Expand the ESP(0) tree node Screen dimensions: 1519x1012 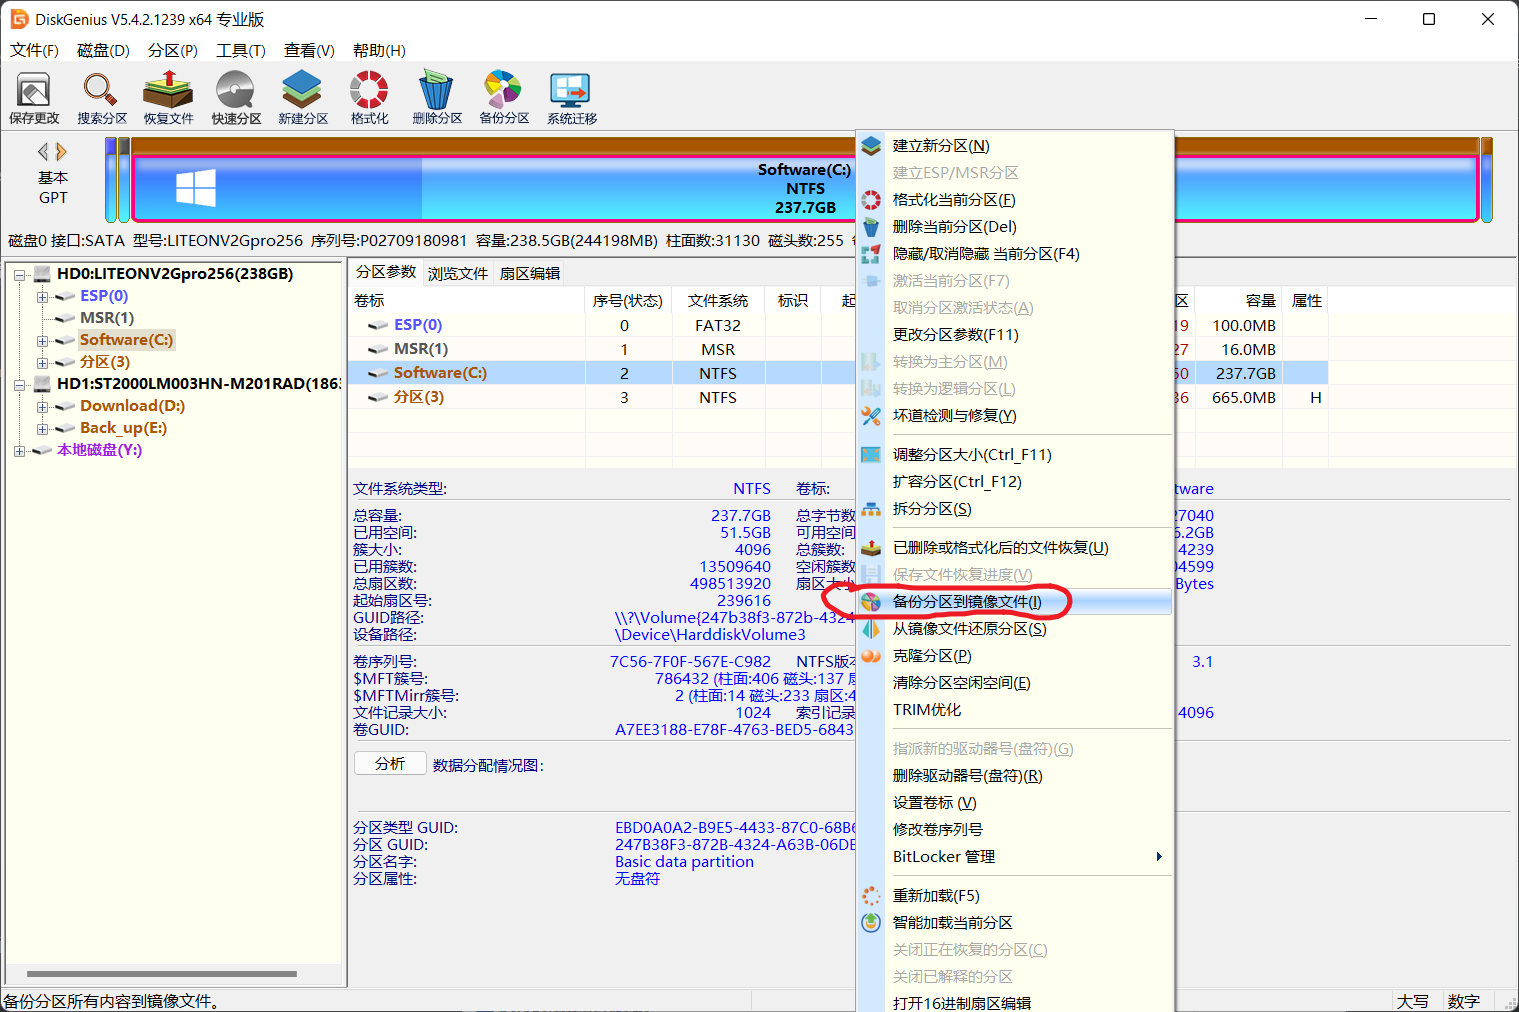coord(42,296)
